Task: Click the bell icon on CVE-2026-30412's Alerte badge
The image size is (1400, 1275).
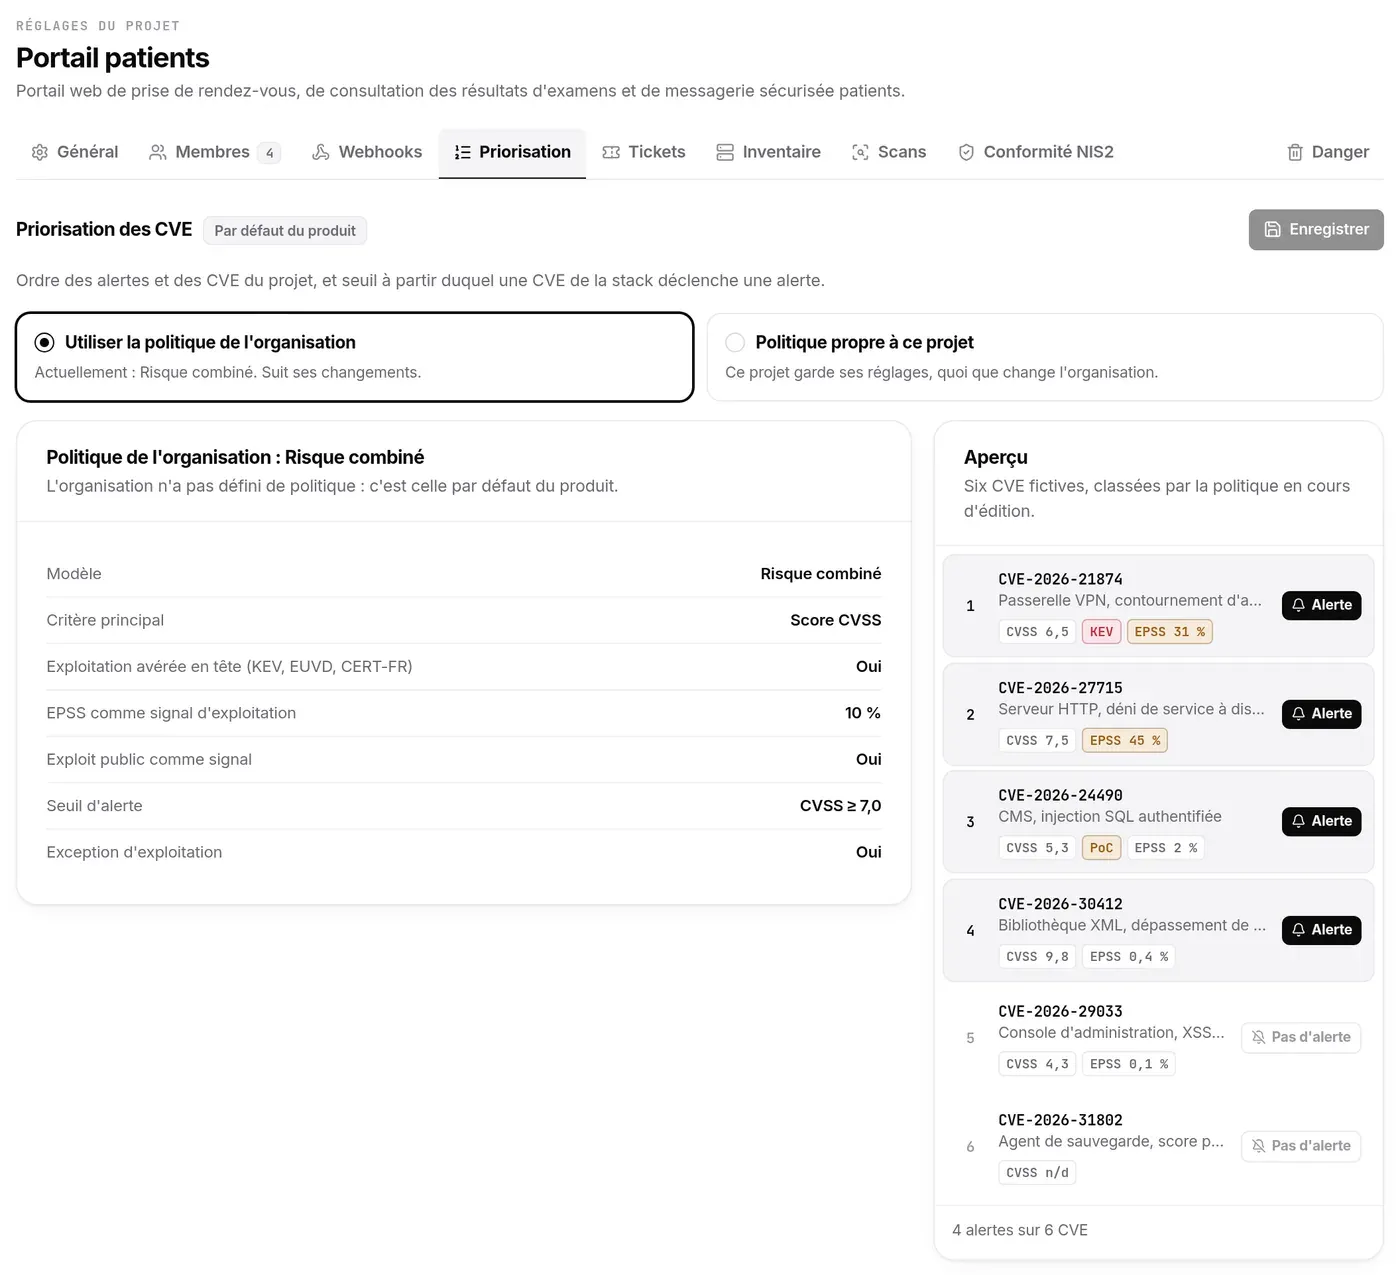Action: tap(1298, 930)
